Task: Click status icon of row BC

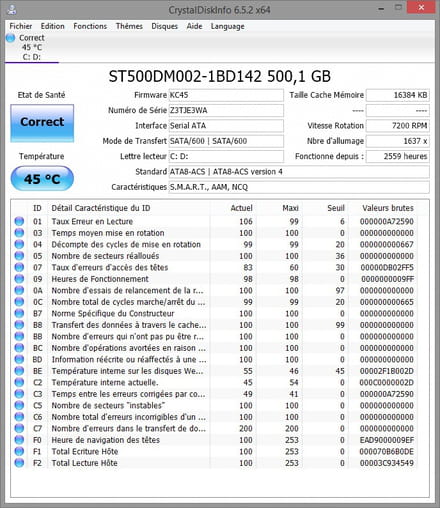Action: [x=19, y=348]
